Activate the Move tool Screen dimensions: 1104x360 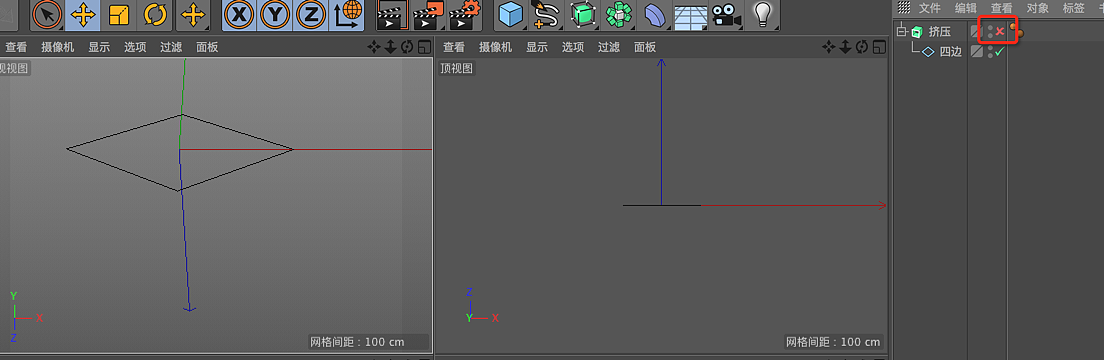click(x=83, y=14)
